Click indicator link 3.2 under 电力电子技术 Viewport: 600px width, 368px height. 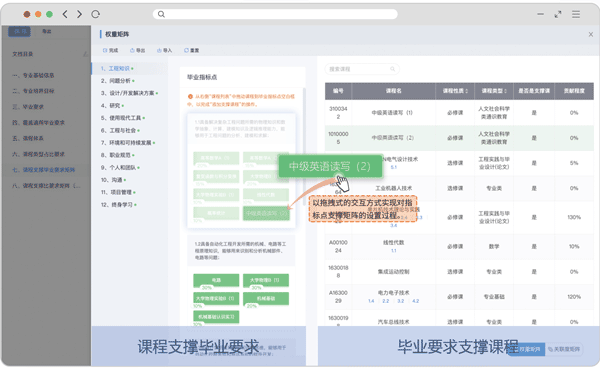pyautogui.click(x=401, y=301)
